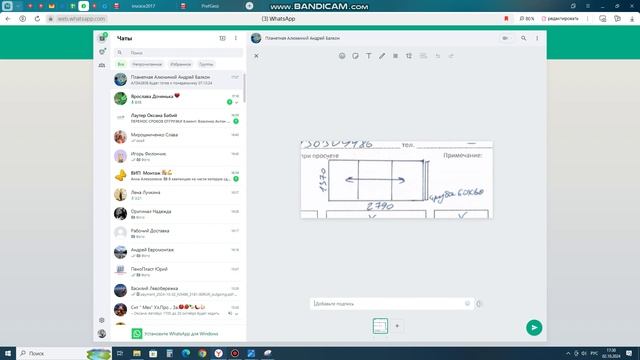640x360 pixels.
Task: Click the chat search field 'Поиск'
Action: point(178,53)
